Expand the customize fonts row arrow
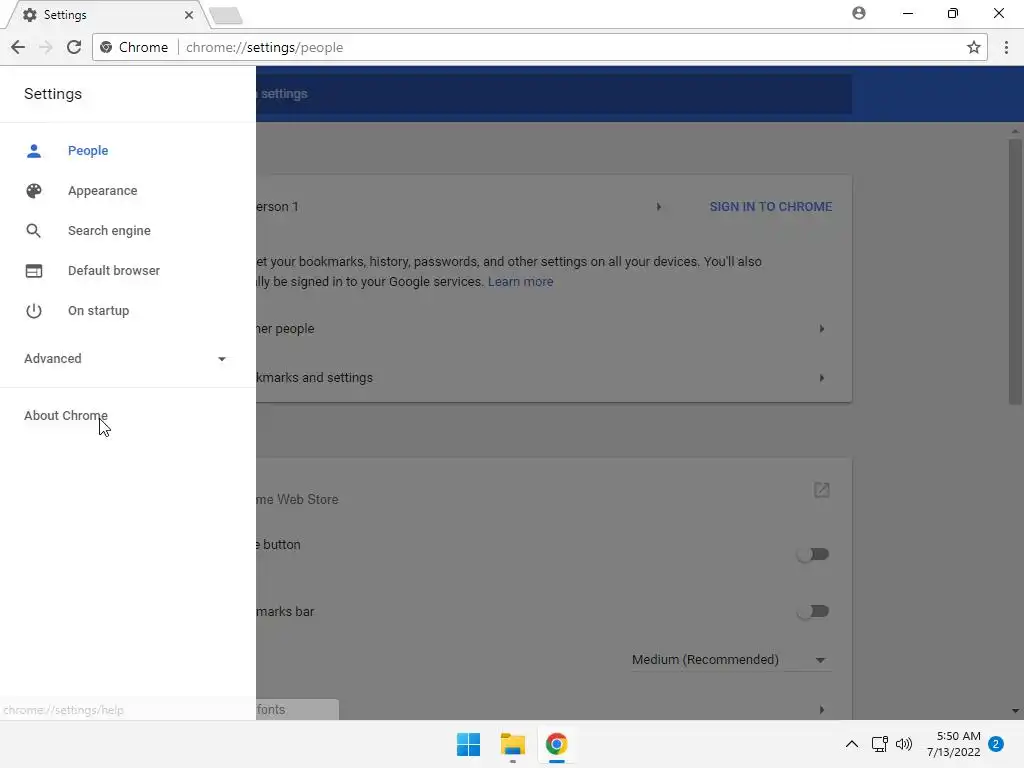 [822, 709]
